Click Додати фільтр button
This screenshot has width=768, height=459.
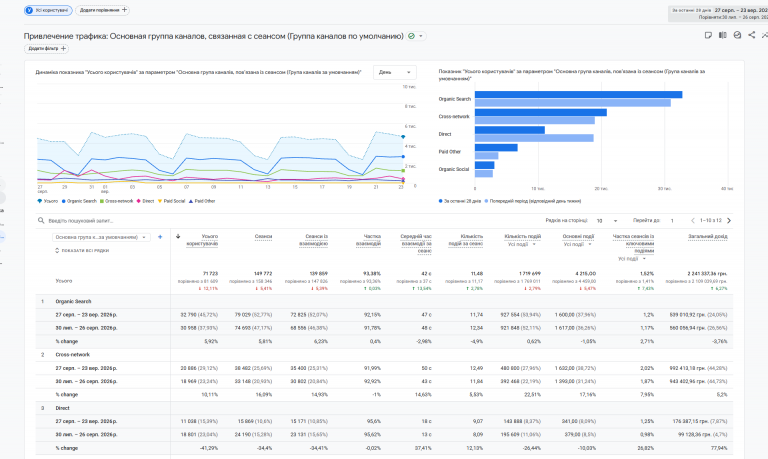(47, 48)
